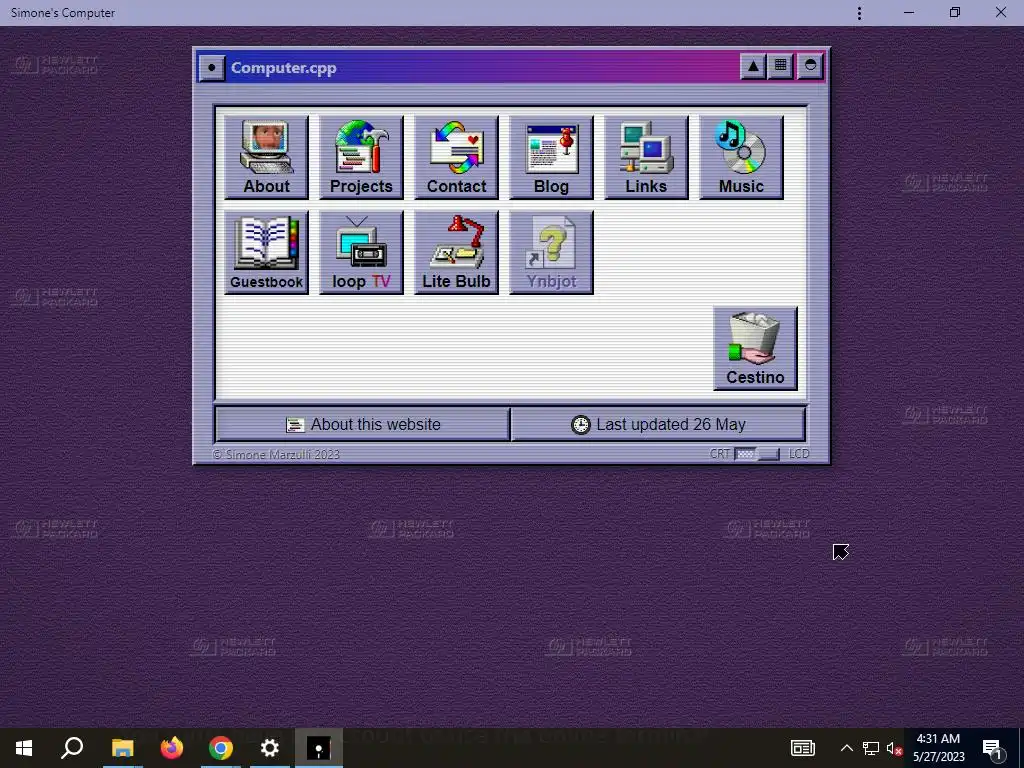Open the Ynbjot question mark shortcut
Viewport: 1024px width, 768px height.
551,253
